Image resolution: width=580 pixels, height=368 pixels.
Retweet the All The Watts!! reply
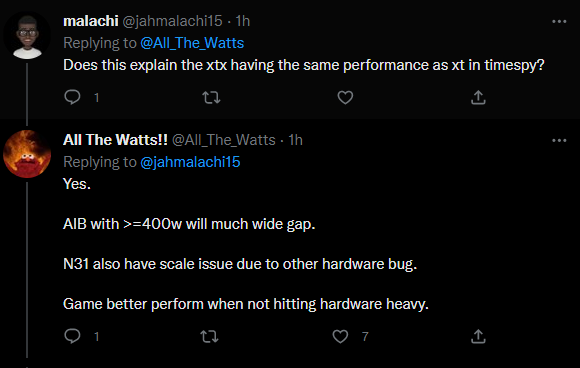pos(209,336)
